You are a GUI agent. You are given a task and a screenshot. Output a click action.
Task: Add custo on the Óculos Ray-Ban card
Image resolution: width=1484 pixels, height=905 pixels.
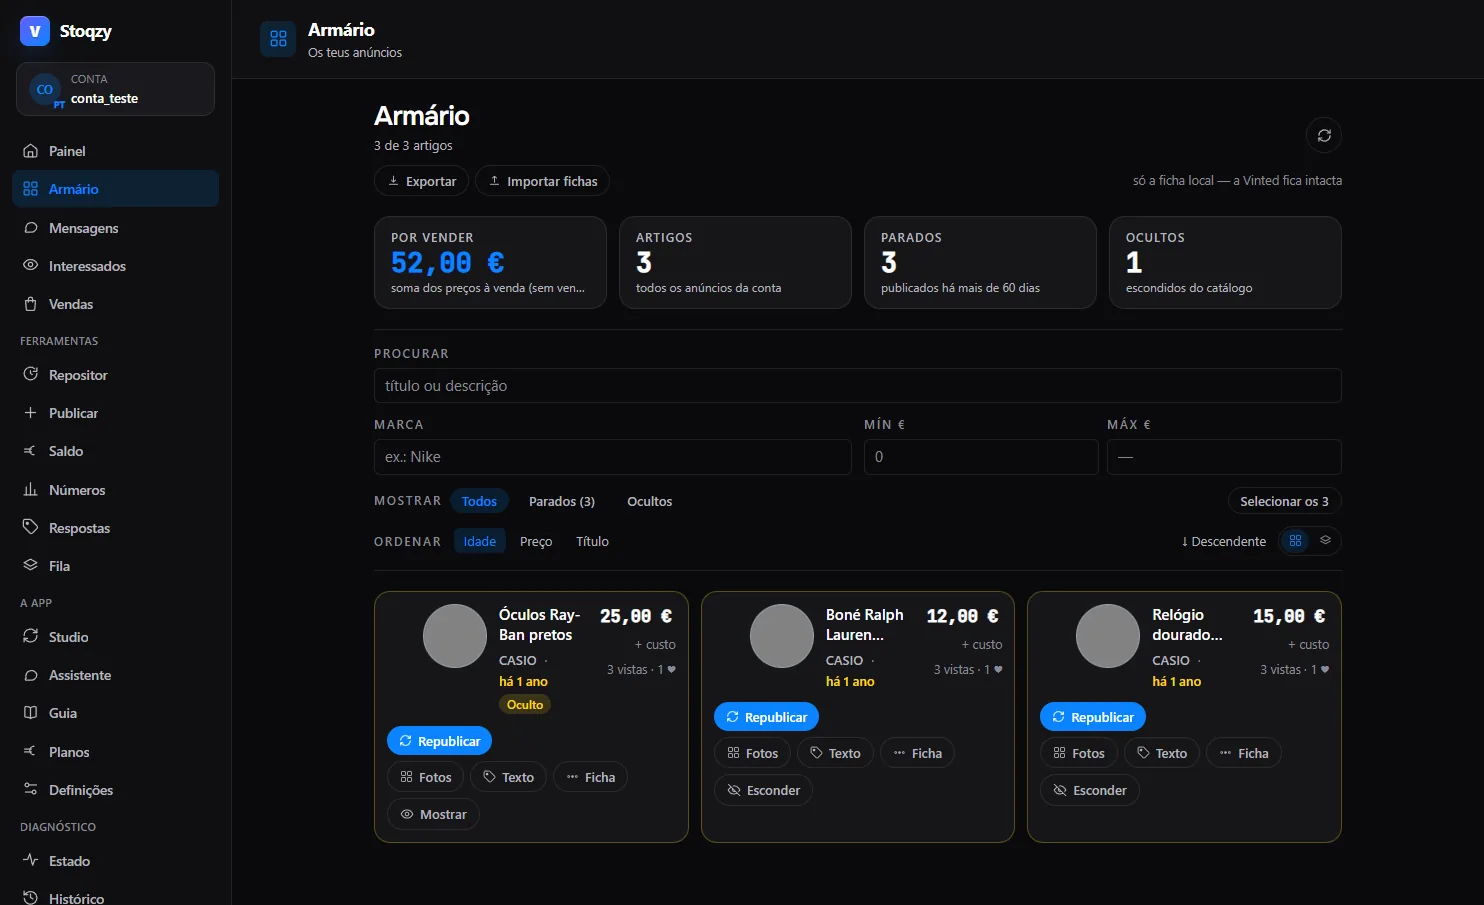click(x=655, y=645)
